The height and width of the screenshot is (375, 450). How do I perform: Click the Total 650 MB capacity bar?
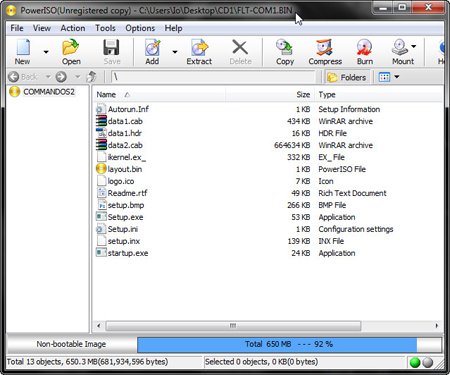pyautogui.click(x=289, y=344)
